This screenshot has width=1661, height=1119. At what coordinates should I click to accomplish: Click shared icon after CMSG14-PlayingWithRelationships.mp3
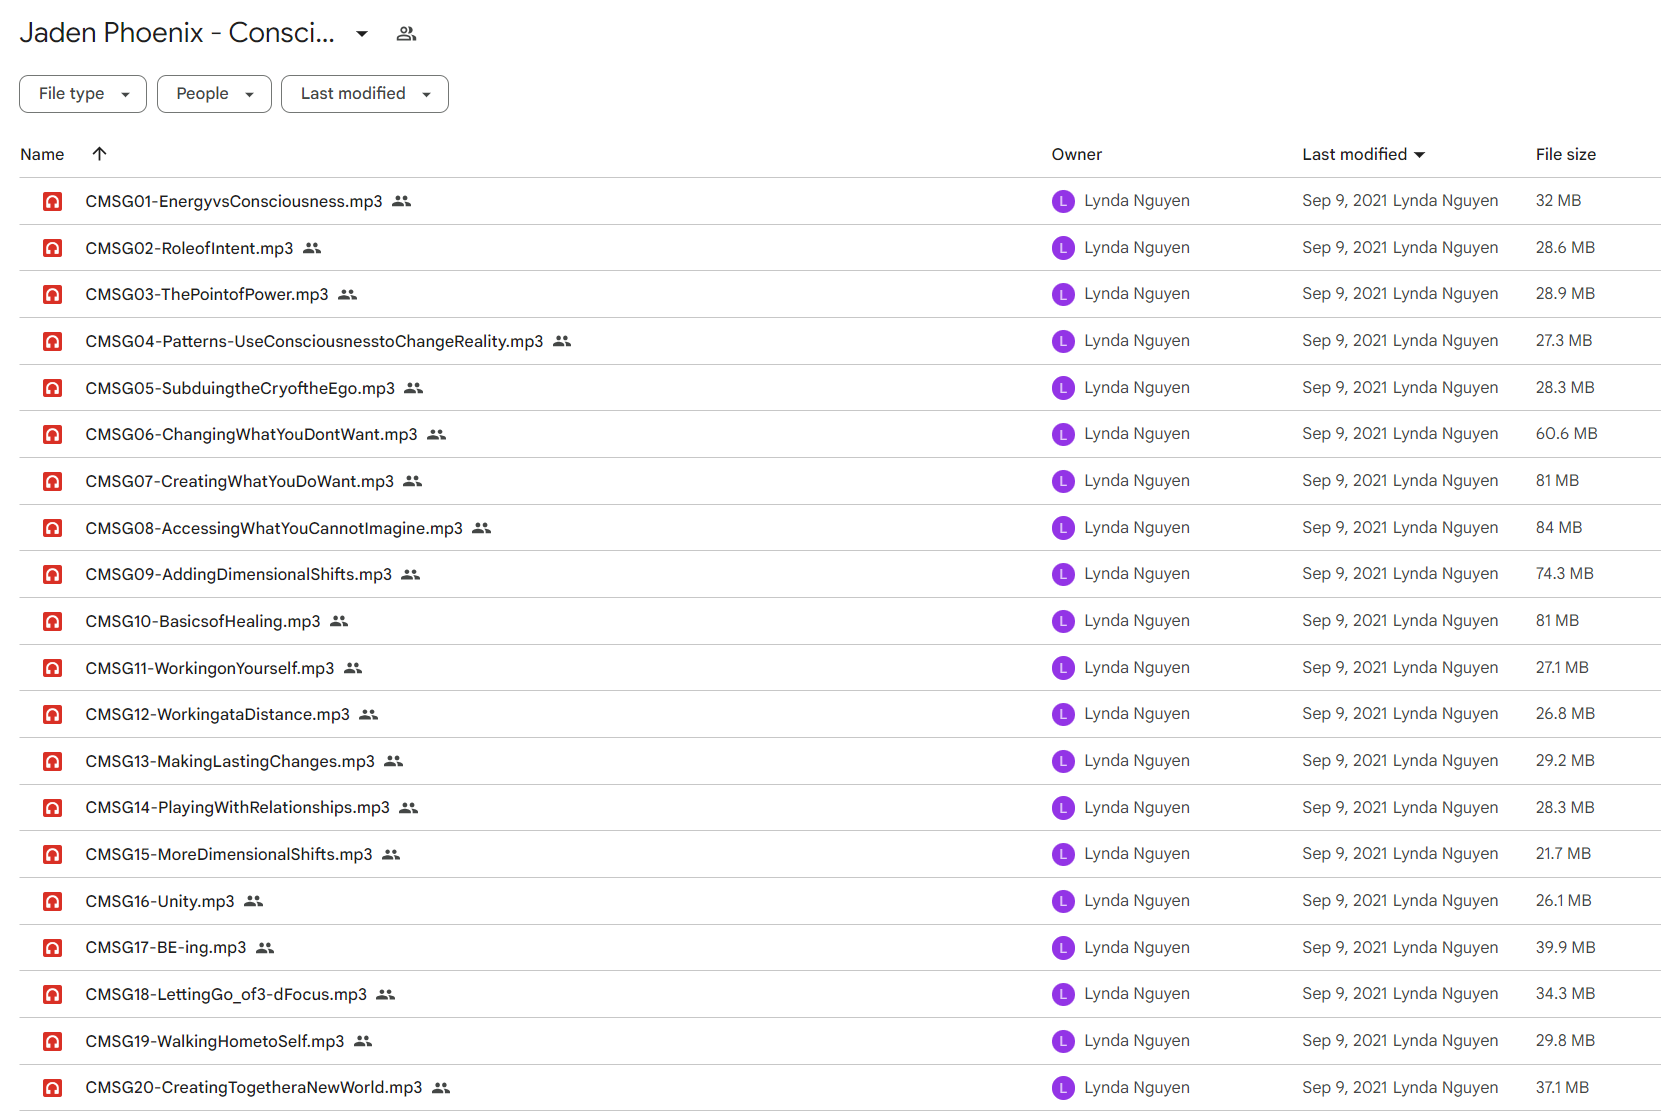click(409, 808)
